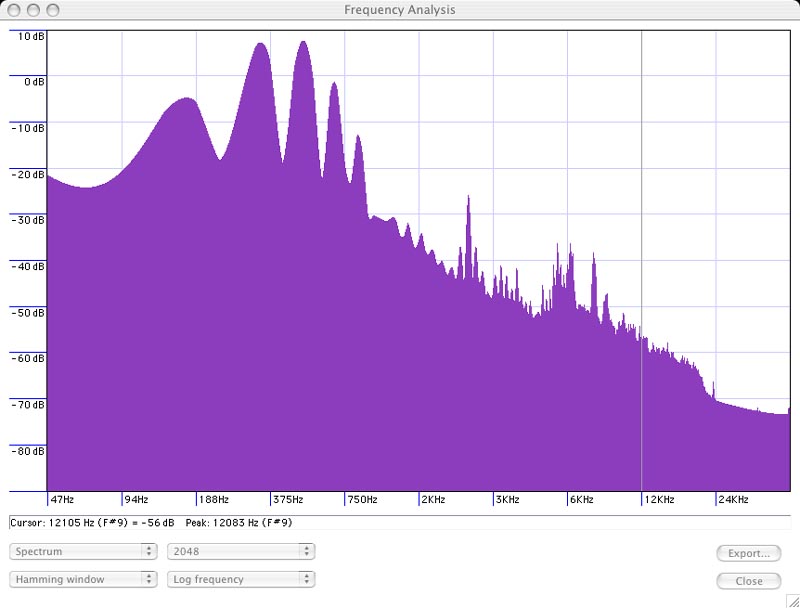Open the Hamming window function dropdown
Image resolution: width=800 pixels, height=608 pixels.
click(83, 579)
